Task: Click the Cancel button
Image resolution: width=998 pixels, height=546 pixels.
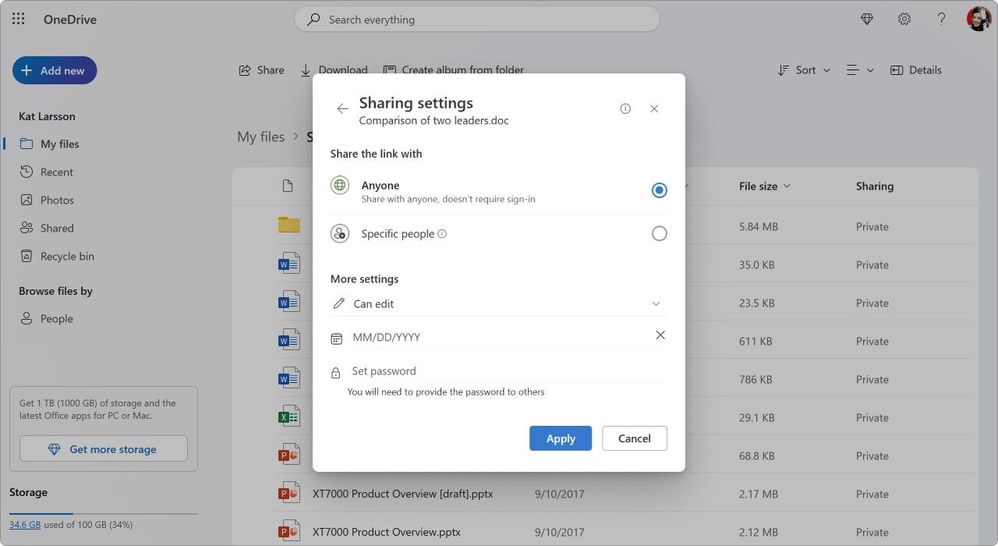Action: coord(634,438)
